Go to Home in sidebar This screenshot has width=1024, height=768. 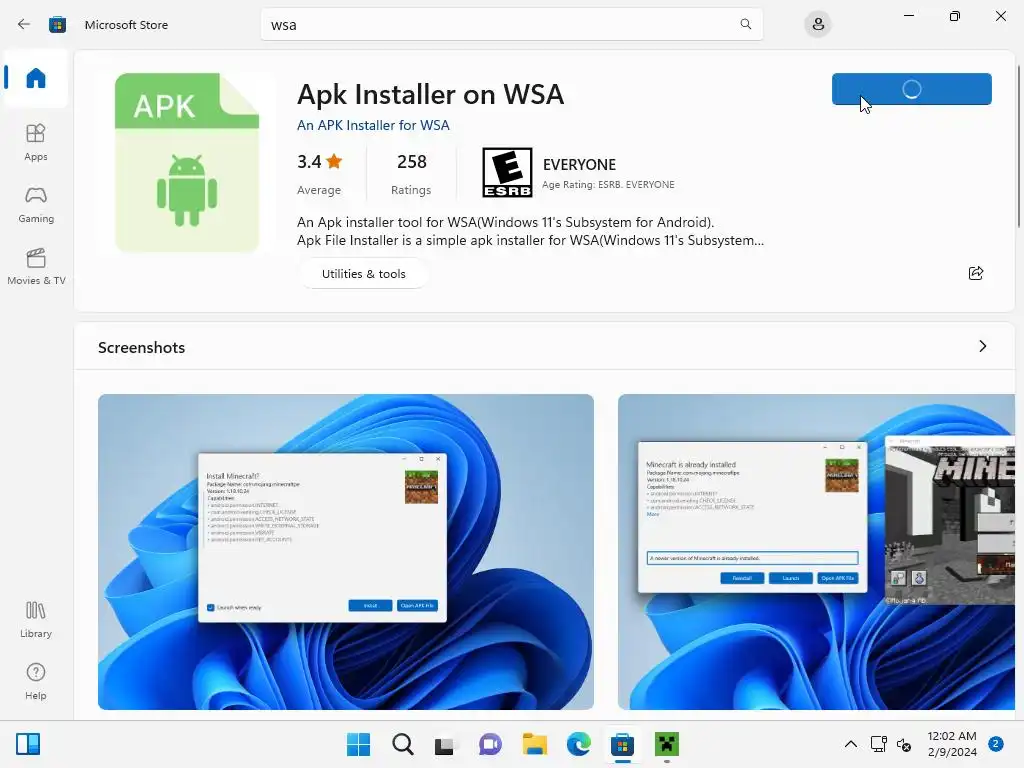(36, 78)
